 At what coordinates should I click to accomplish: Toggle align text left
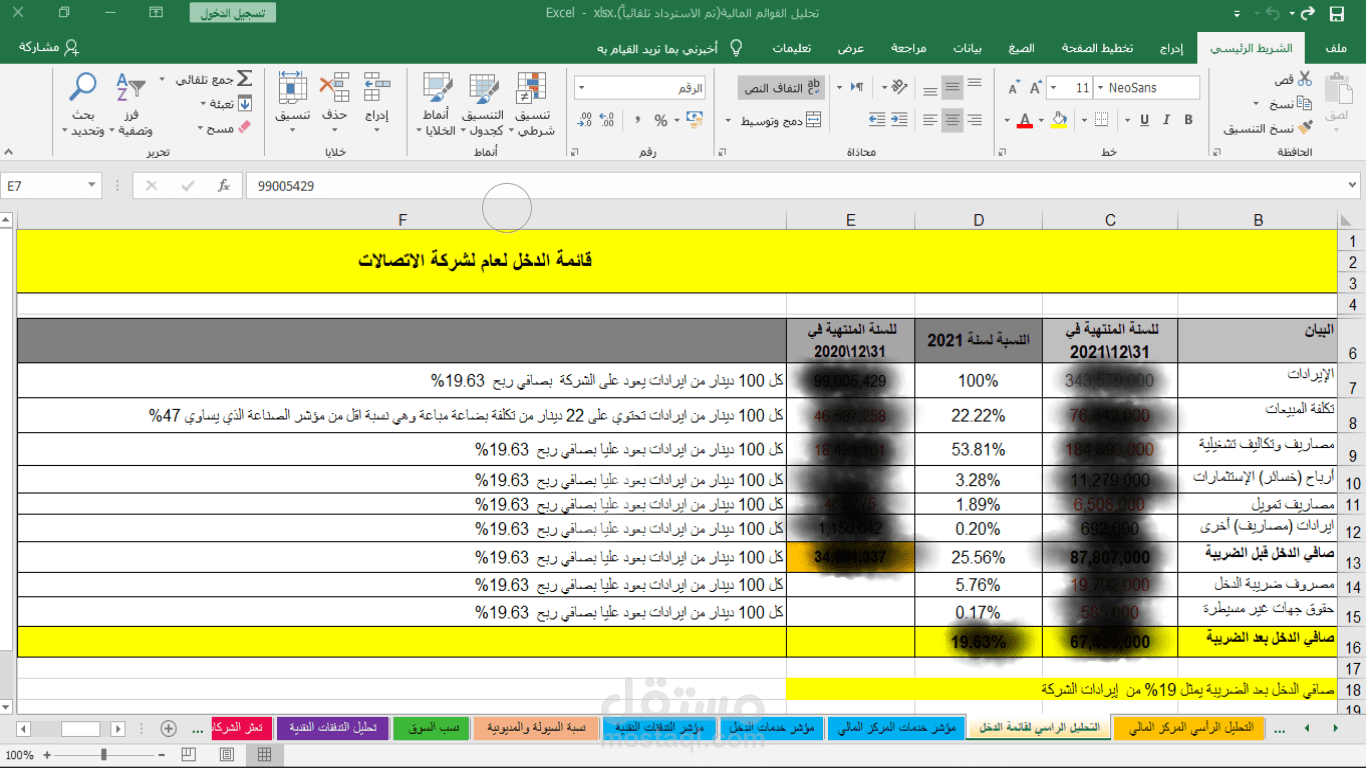pos(929,120)
